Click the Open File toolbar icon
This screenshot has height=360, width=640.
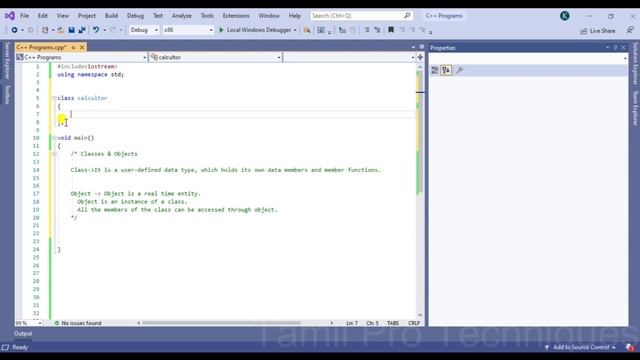point(61,30)
